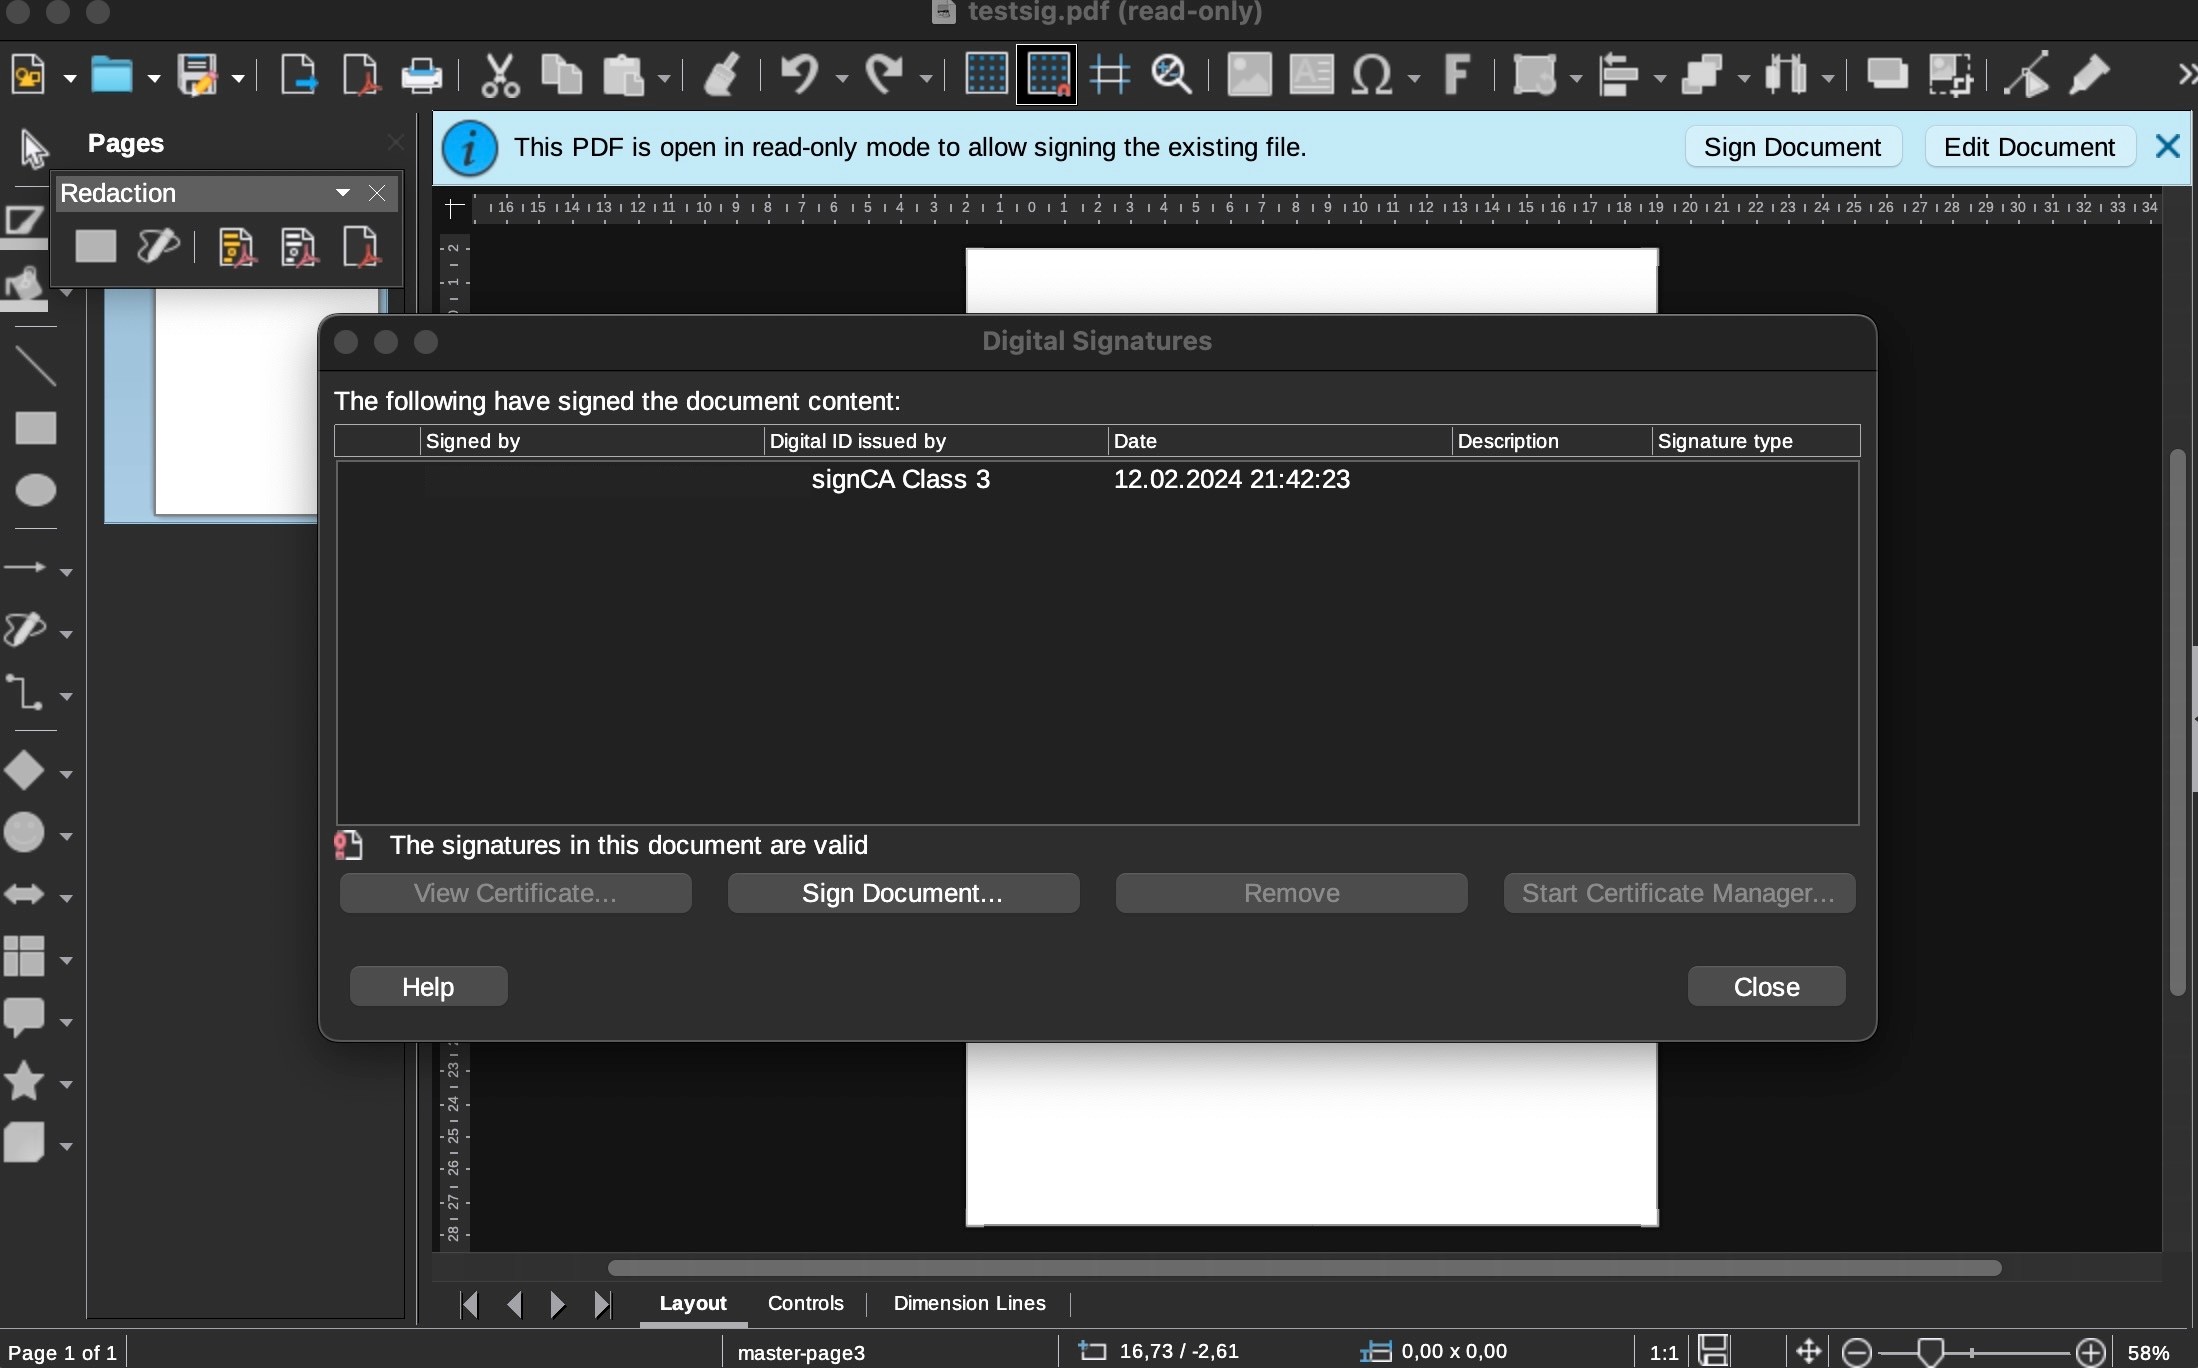Expand the Redaction panel dropdown
This screenshot has height=1368, width=2198.
click(340, 192)
